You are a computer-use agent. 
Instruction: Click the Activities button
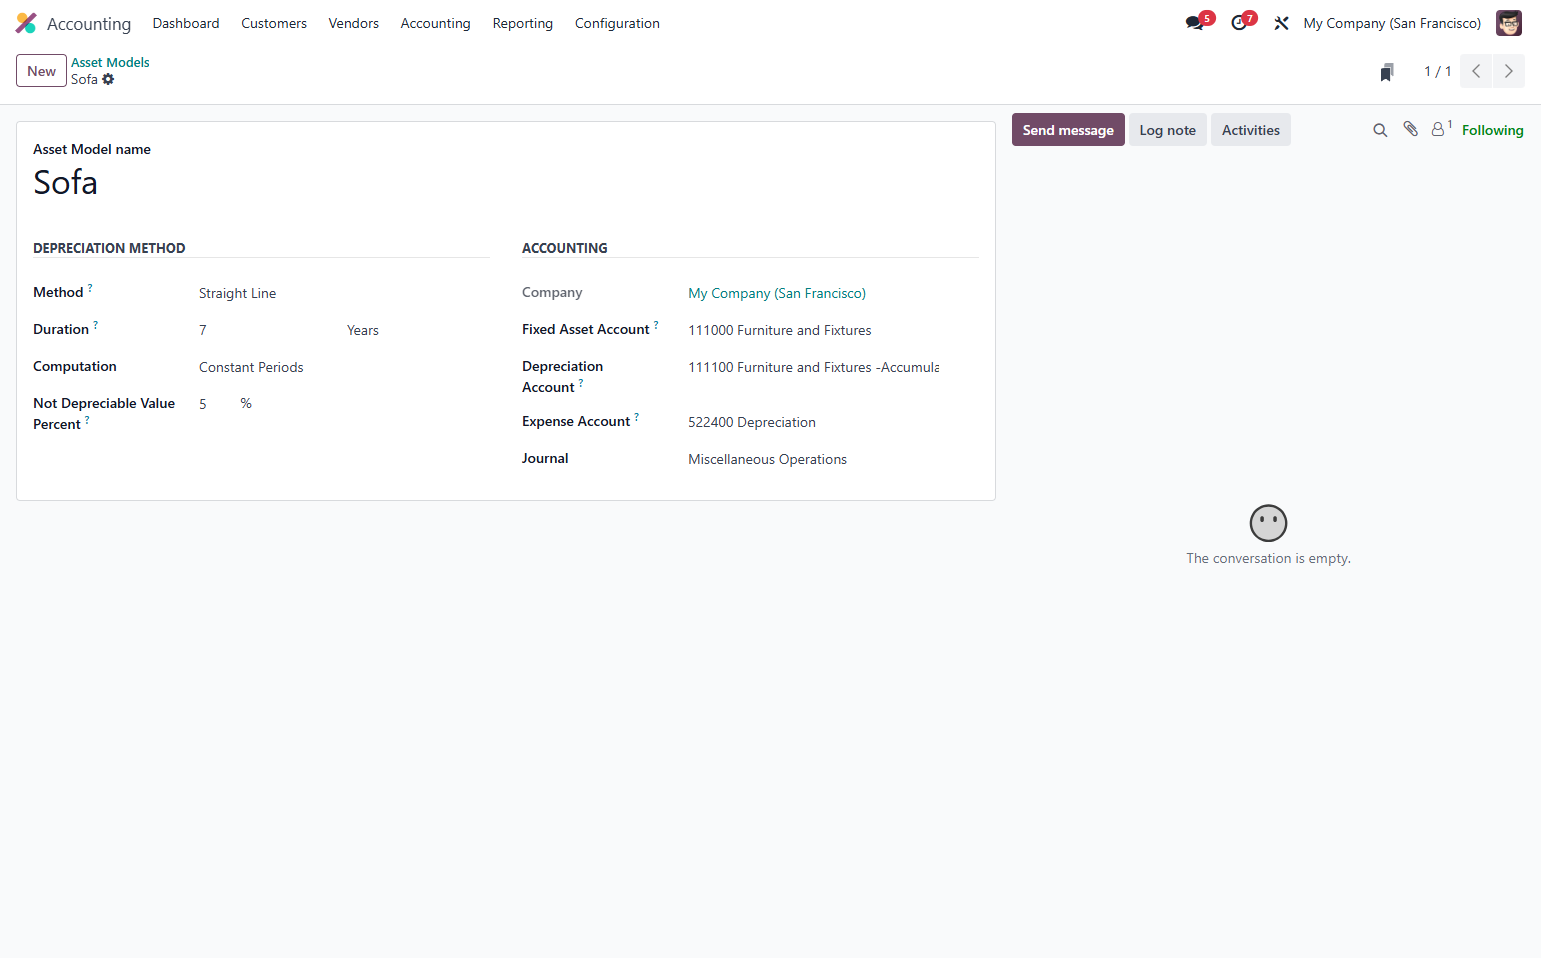point(1251,130)
